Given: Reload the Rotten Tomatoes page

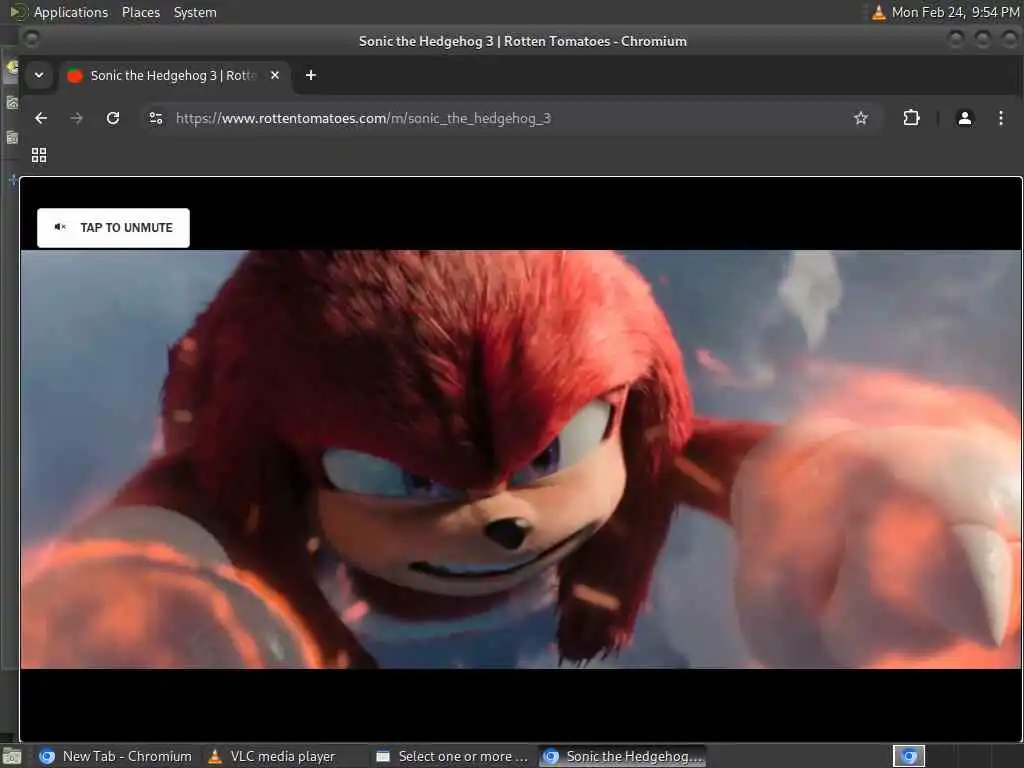Looking at the screenshot, I should click(x=113, y=118).
